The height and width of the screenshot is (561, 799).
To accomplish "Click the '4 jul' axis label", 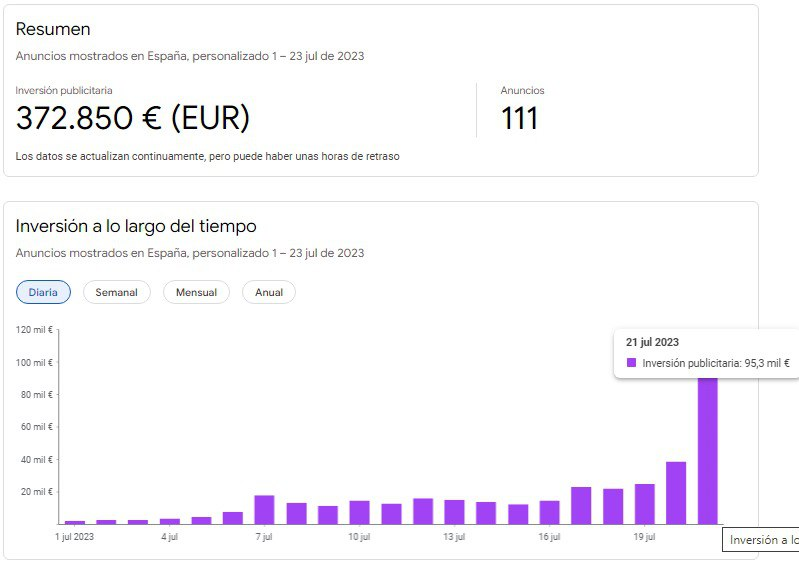I will tap(170, 537).
